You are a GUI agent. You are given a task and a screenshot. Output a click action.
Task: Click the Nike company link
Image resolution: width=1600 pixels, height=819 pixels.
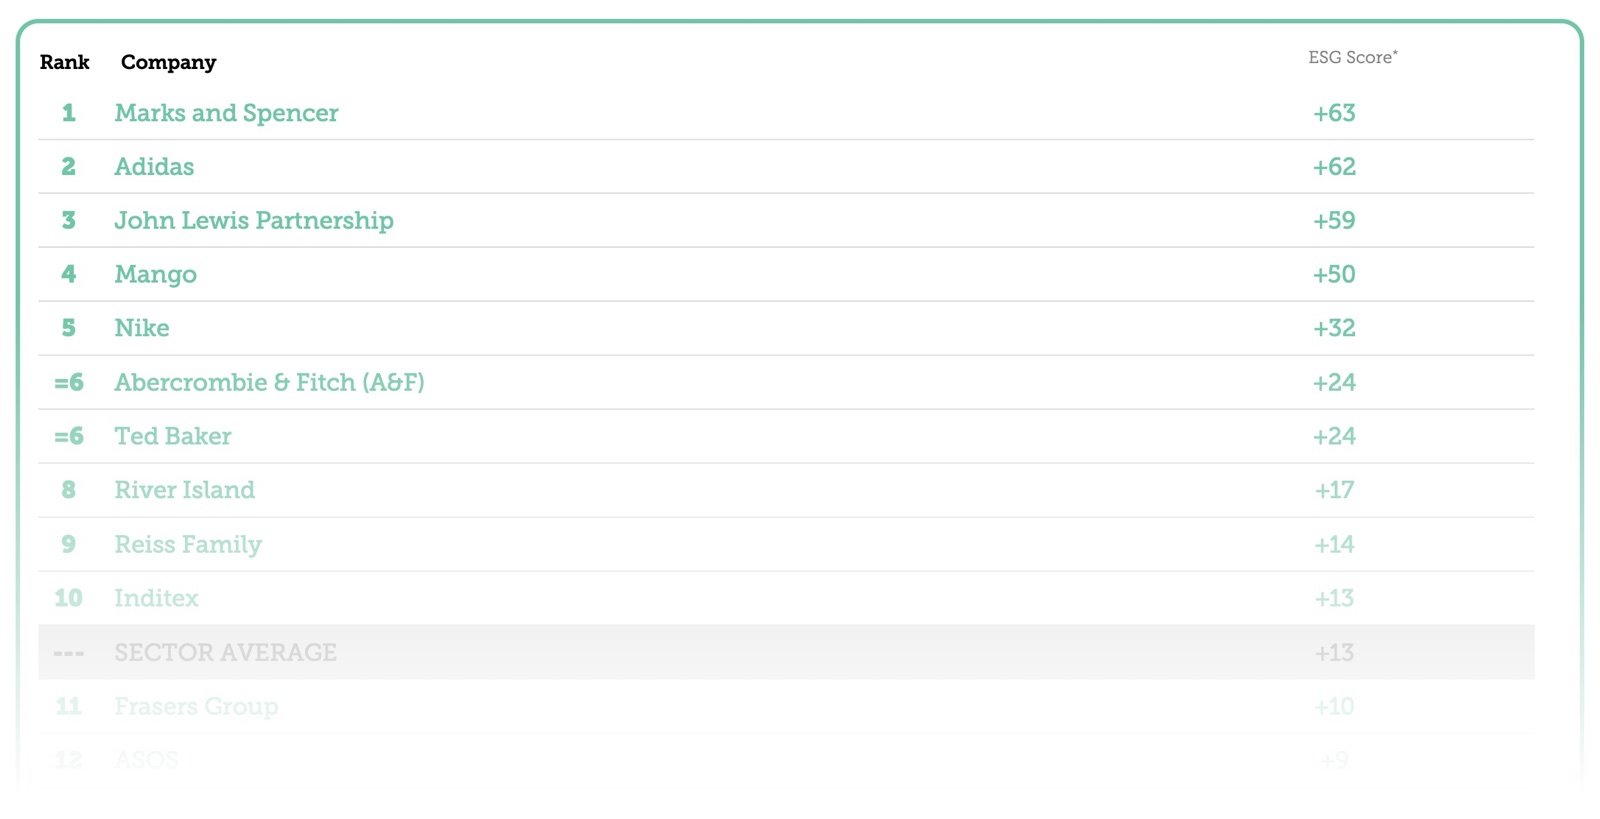point(141,328)
